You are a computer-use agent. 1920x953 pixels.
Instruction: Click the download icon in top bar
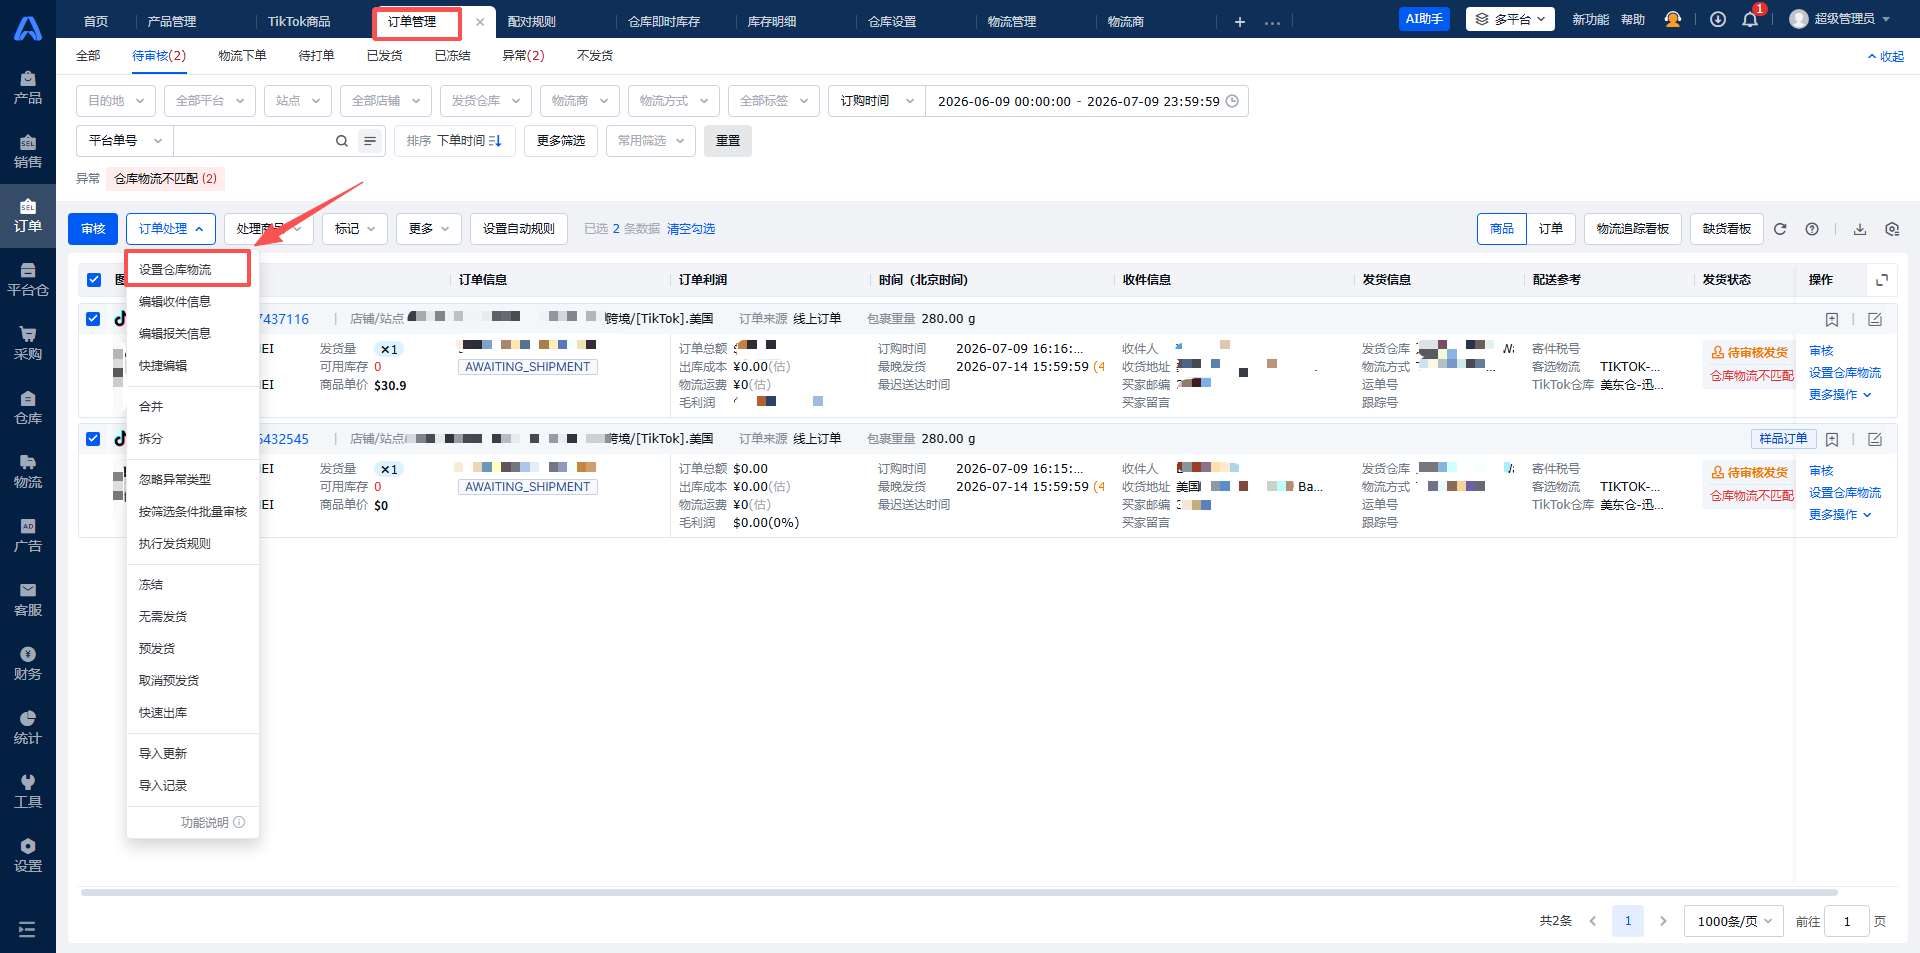(x=1718, y=20)
